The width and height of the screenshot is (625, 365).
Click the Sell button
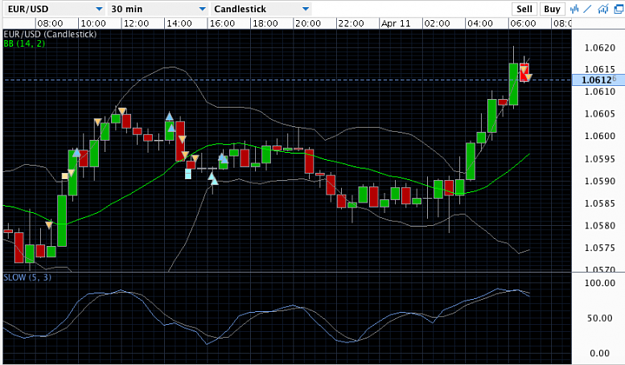pos(524,9)
